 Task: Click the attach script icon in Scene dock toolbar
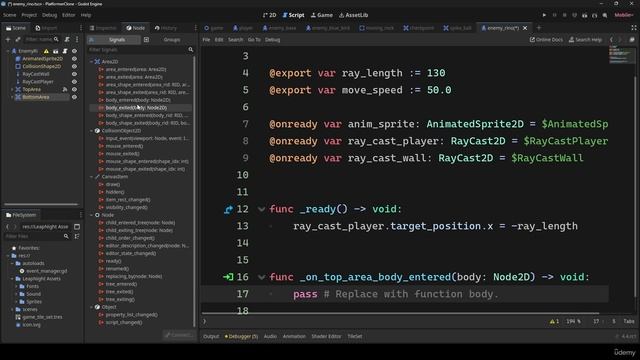[x=67, y=40]
